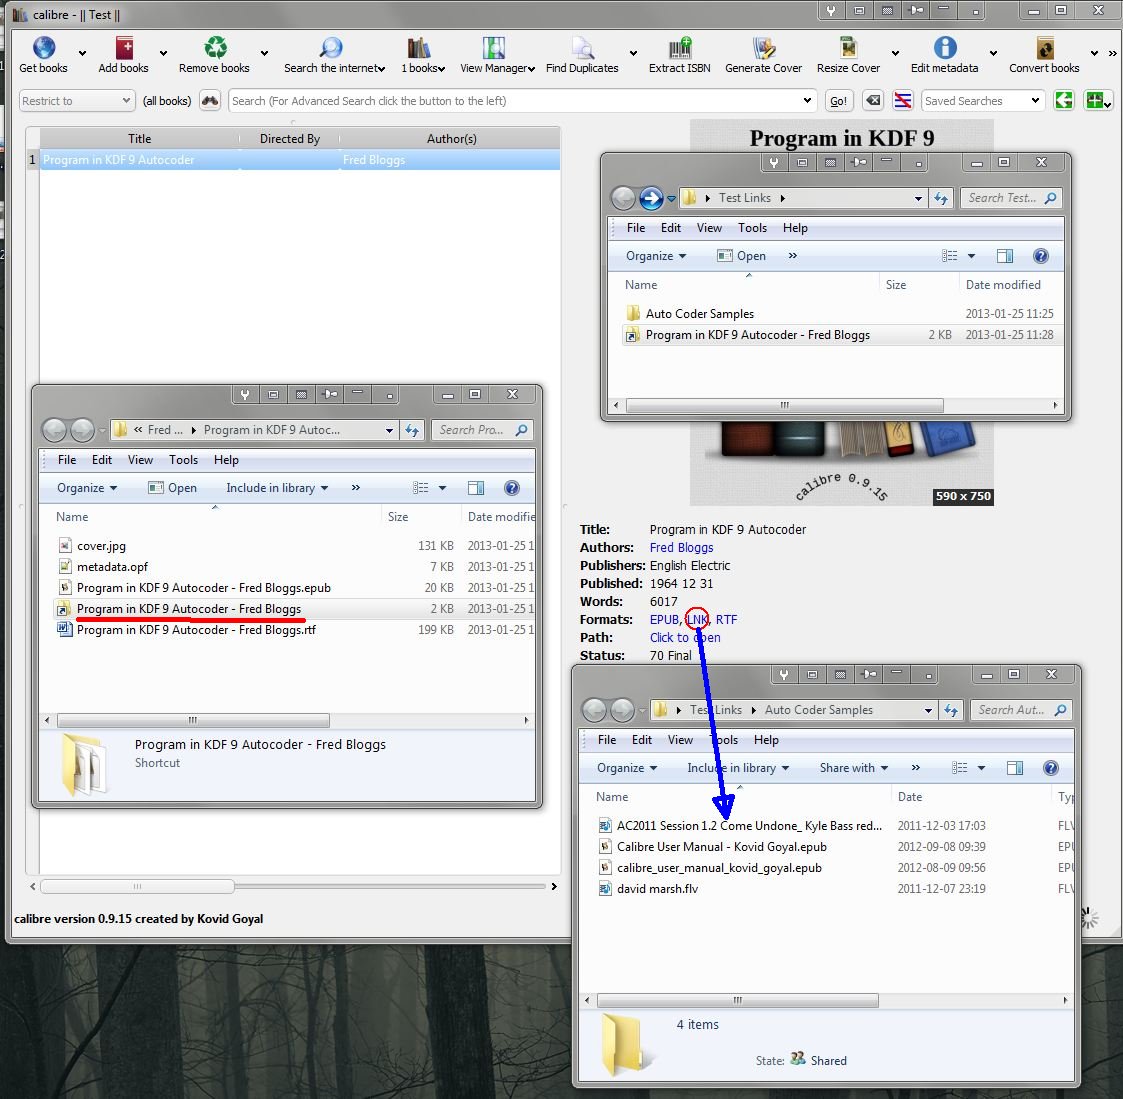Screen dimensions: 1123x1099
Task: Open the Add books dropdown arrow
Action: 163,53
